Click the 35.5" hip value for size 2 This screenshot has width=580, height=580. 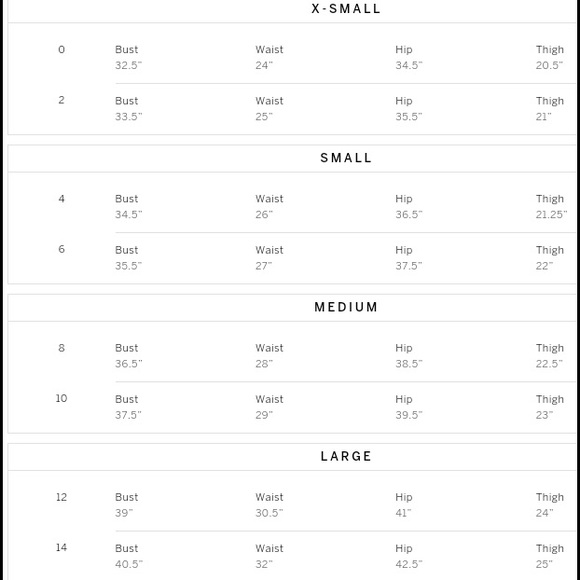(x=409, y=117)
